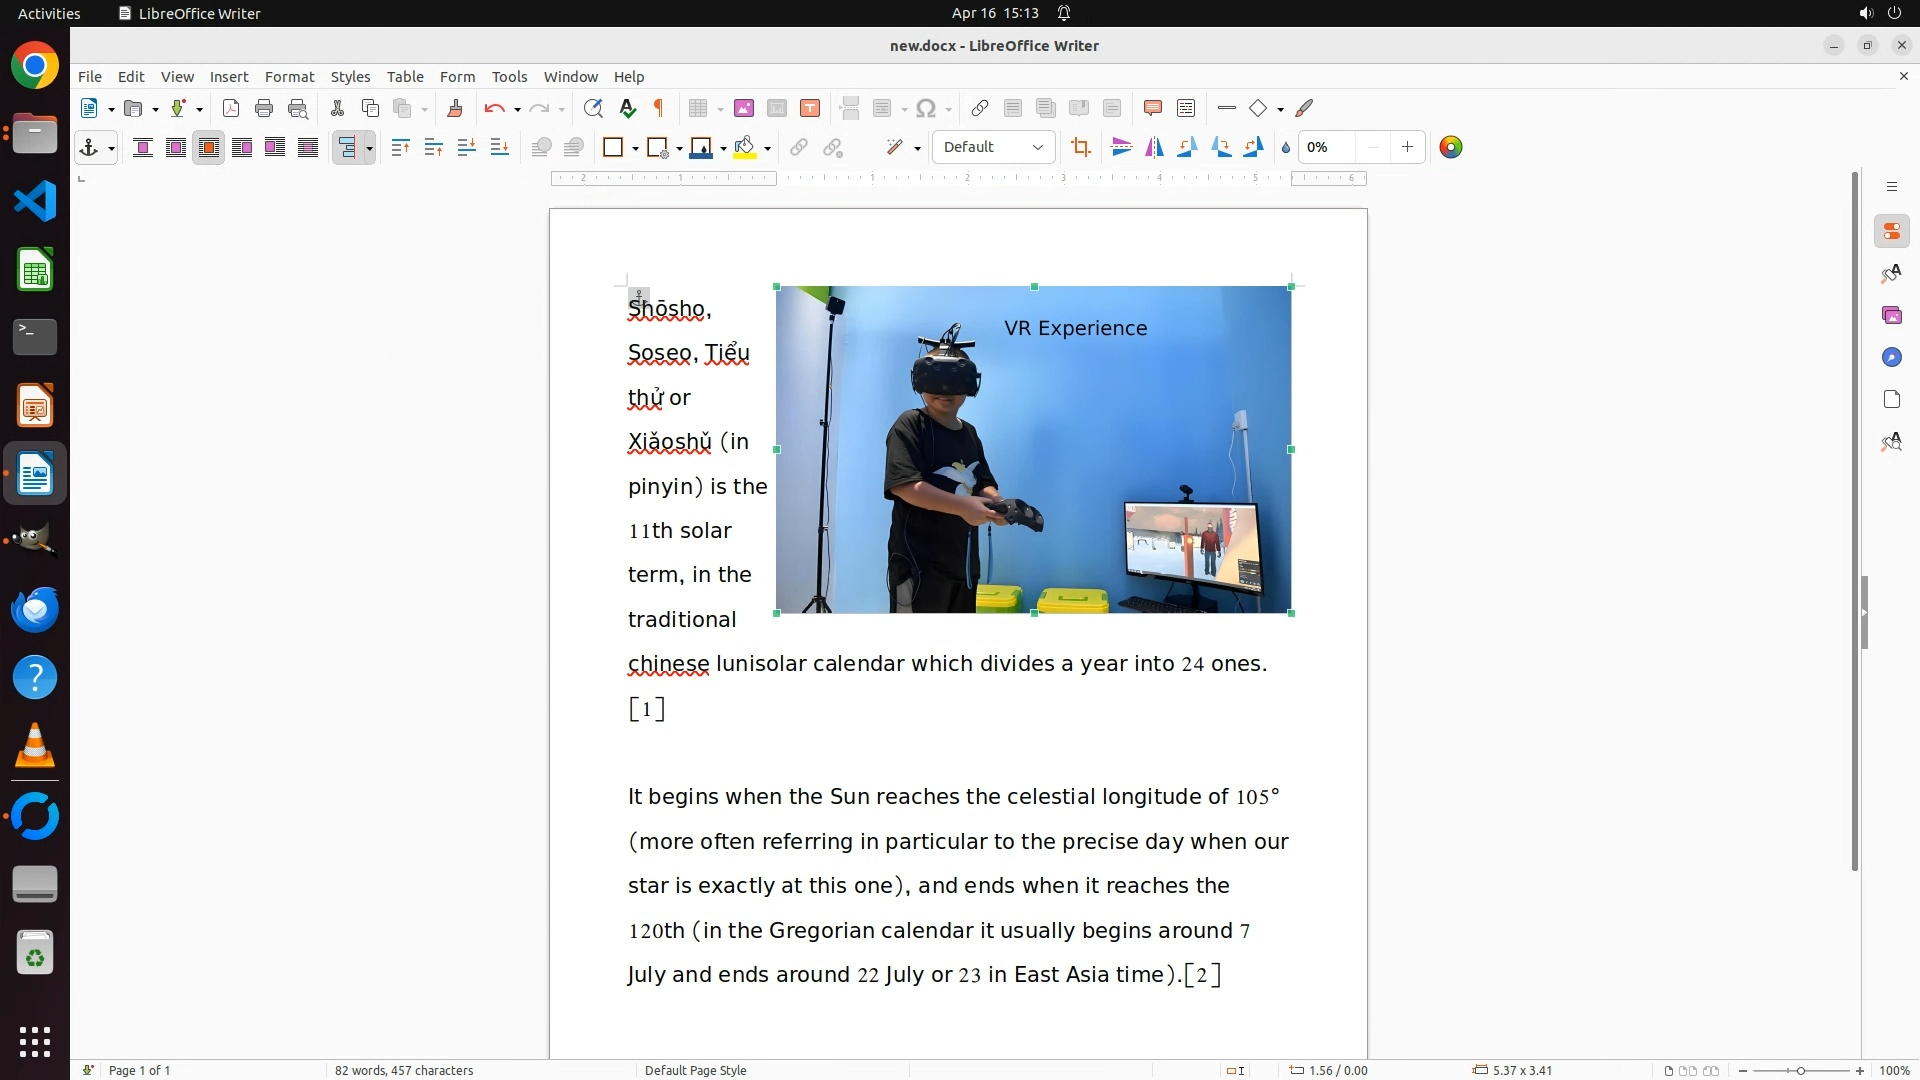Toggle Formatting Marks paragraph symbol
Screen dimensions: 1920x1080
(659, 109)
